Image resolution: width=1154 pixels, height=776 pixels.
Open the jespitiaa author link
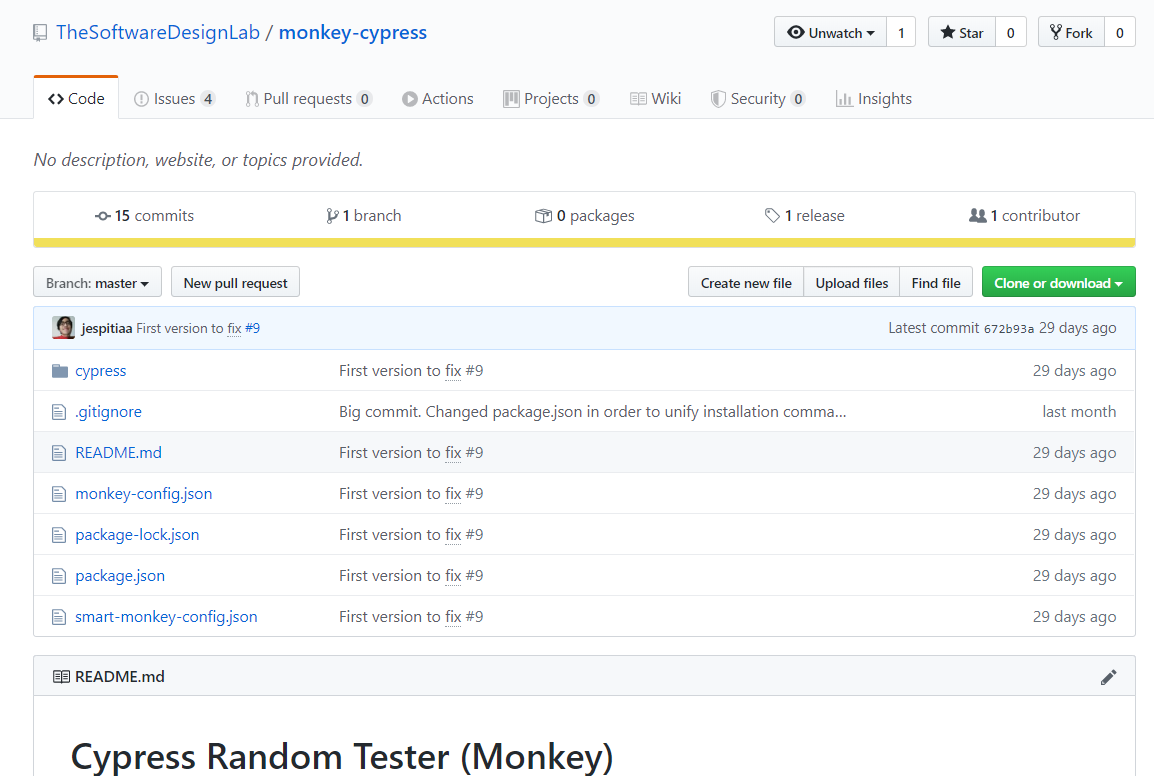pos(107,328)
